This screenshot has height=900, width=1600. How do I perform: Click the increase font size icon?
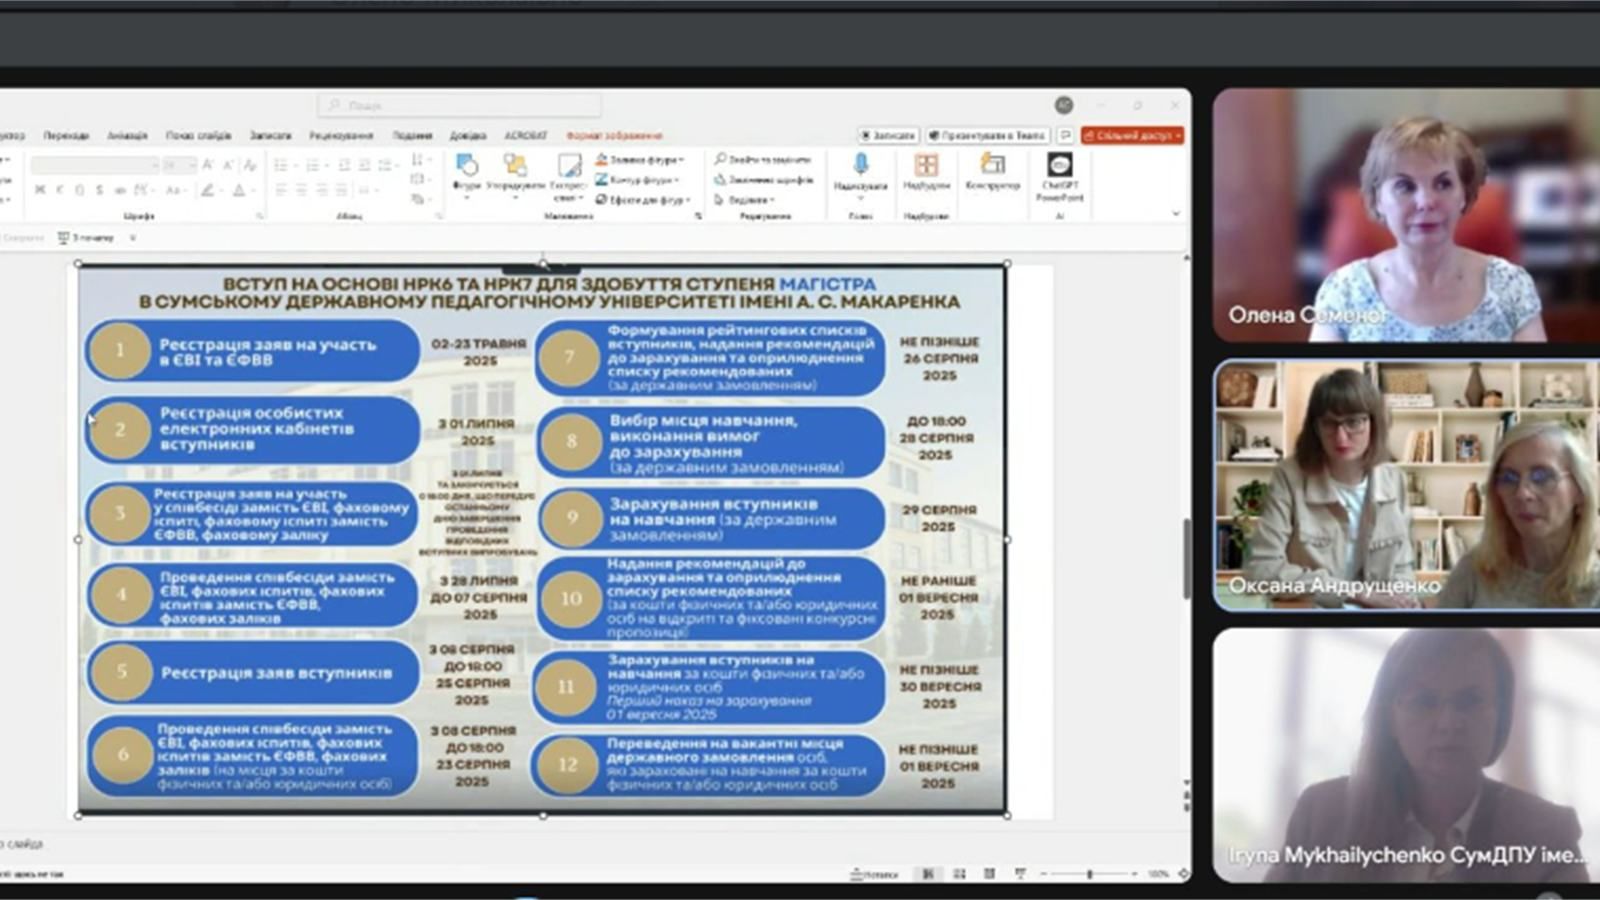[x=209, y=165]
